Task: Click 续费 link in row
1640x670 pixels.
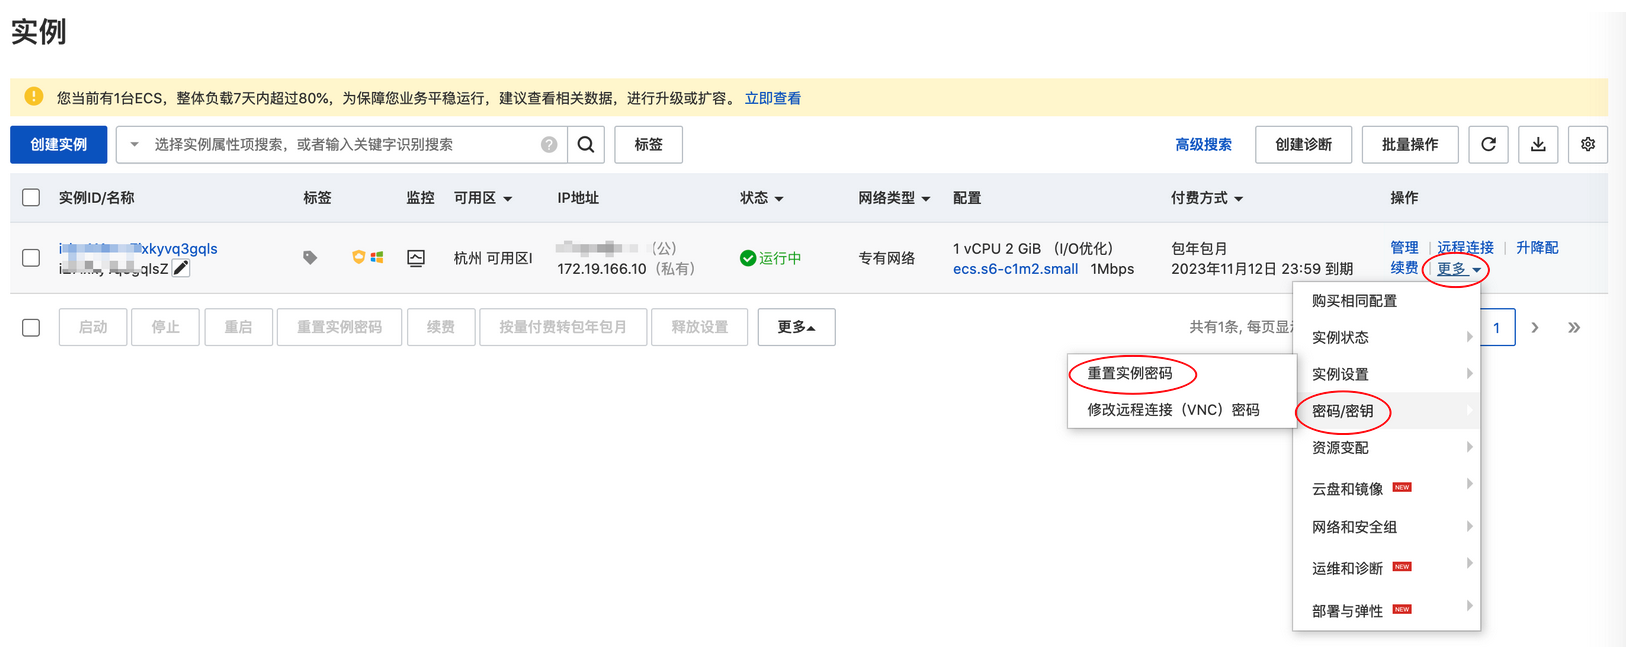Action: 1404,268
